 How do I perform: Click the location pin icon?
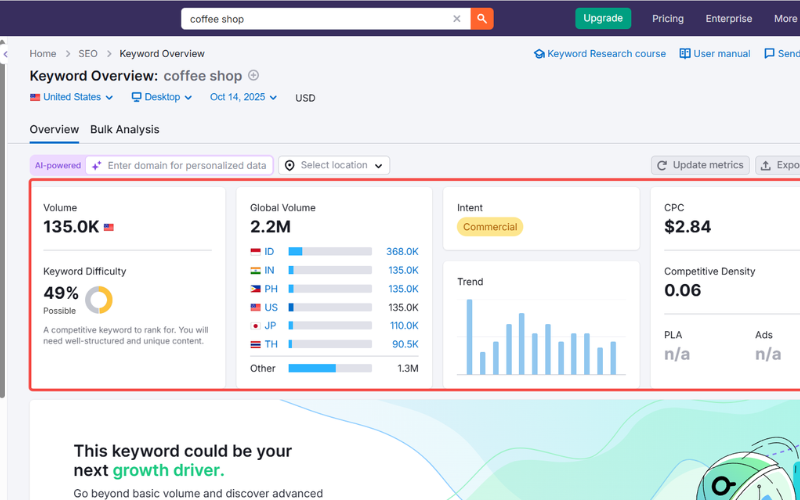289,165
